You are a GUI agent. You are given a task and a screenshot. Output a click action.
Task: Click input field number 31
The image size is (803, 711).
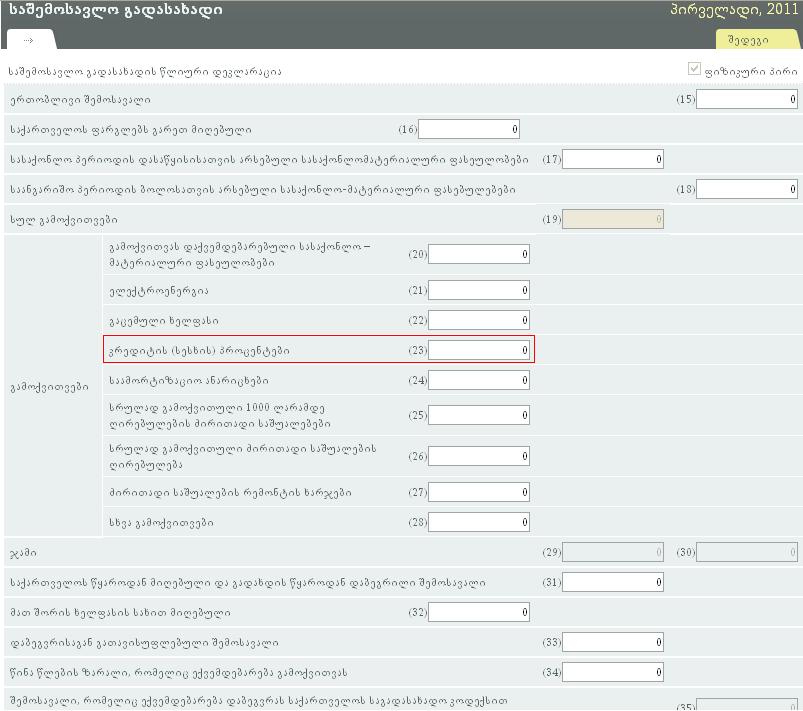coord(612,582)
